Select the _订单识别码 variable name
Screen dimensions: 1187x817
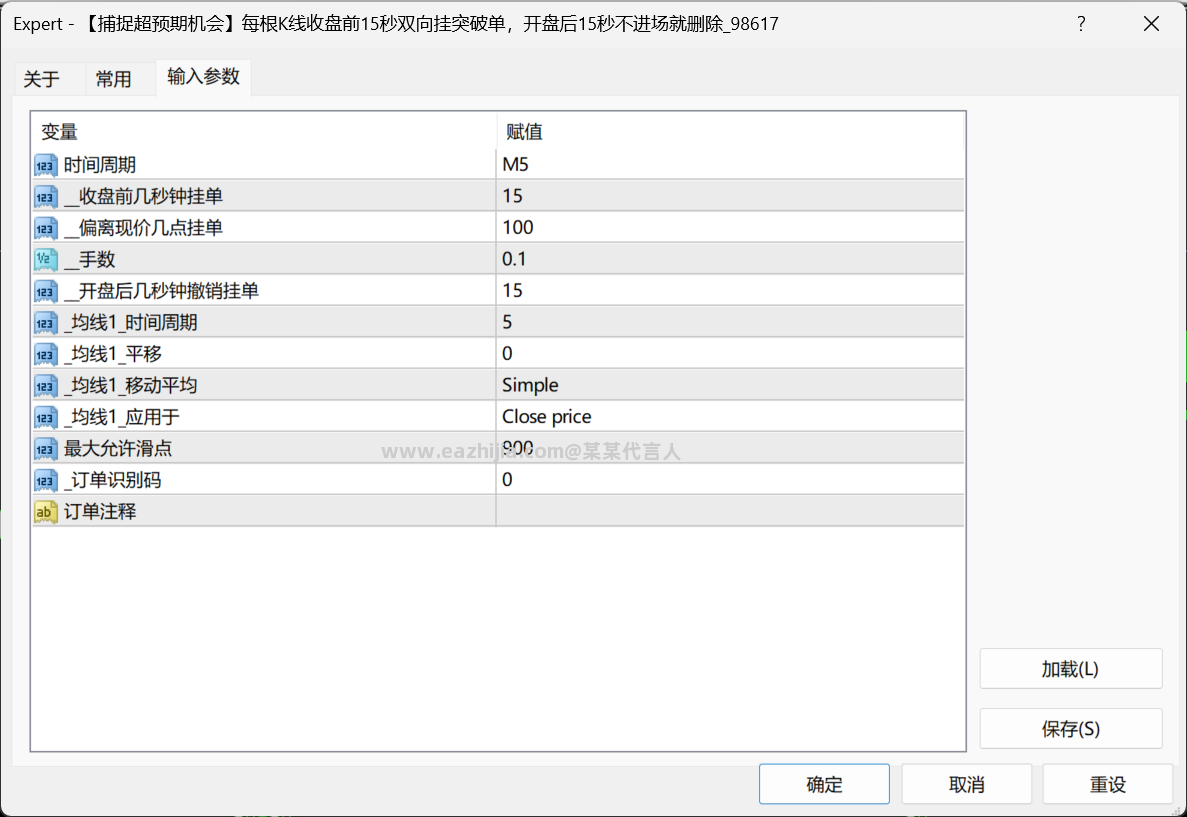pos(113,481)
